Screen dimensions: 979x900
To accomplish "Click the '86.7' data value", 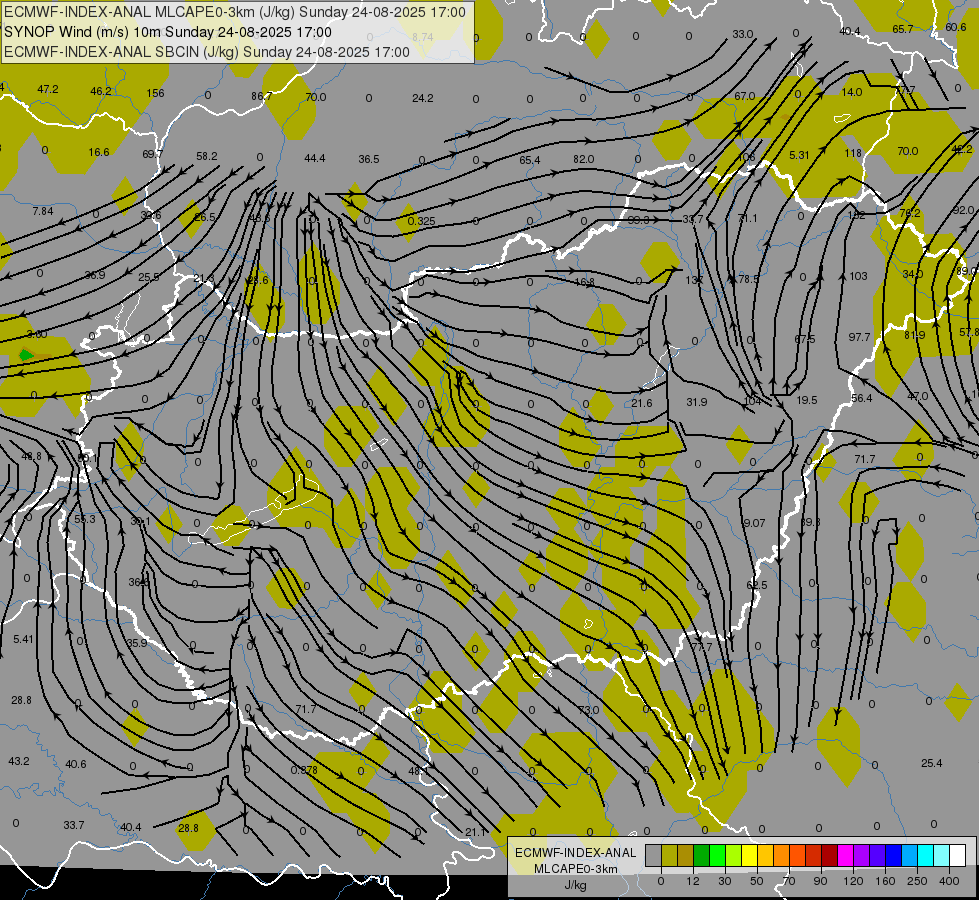I will [261, 96].
